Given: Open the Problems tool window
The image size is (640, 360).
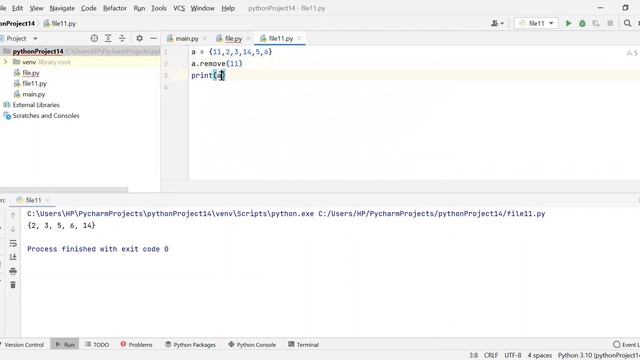Looking at the screenshot, I should [136, 344].
